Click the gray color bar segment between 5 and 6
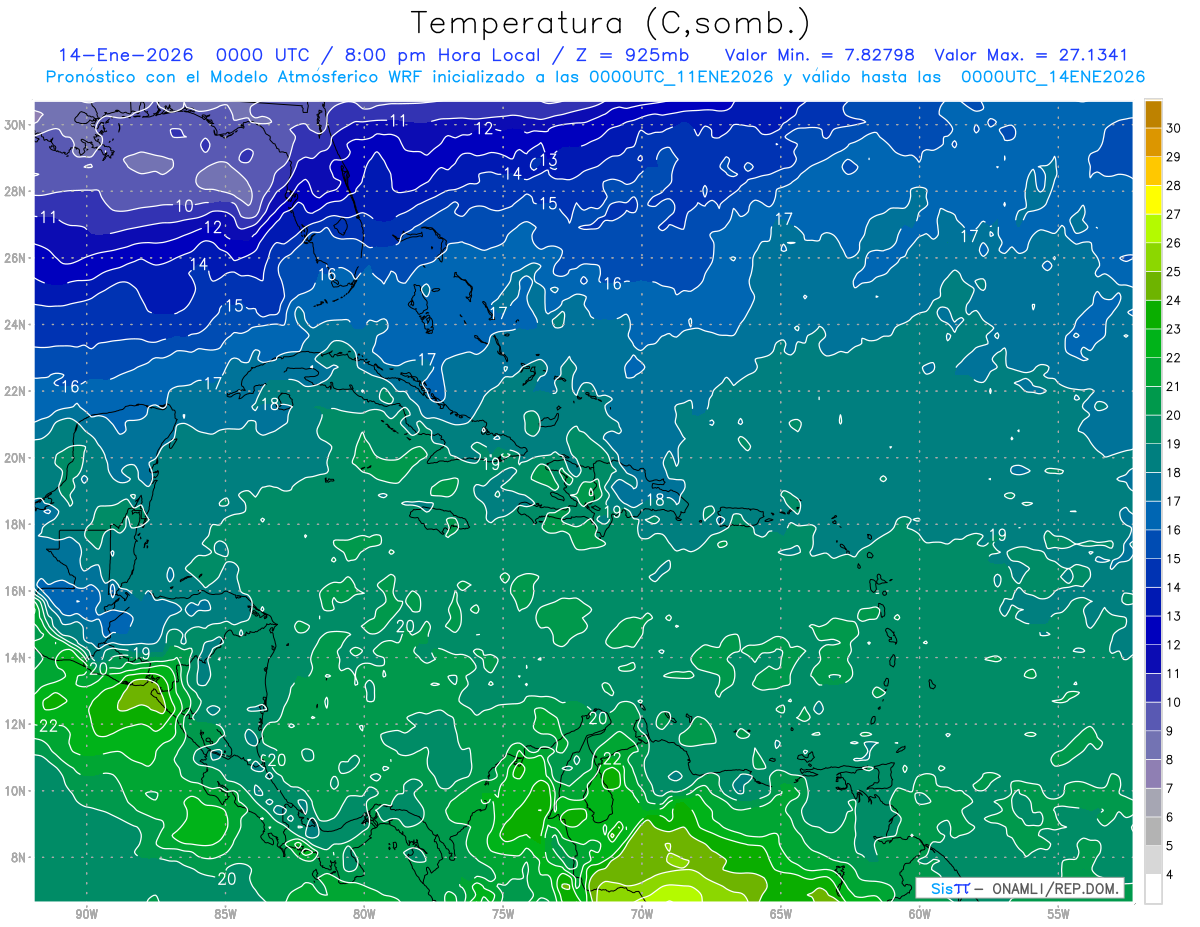 [1153, 832]
